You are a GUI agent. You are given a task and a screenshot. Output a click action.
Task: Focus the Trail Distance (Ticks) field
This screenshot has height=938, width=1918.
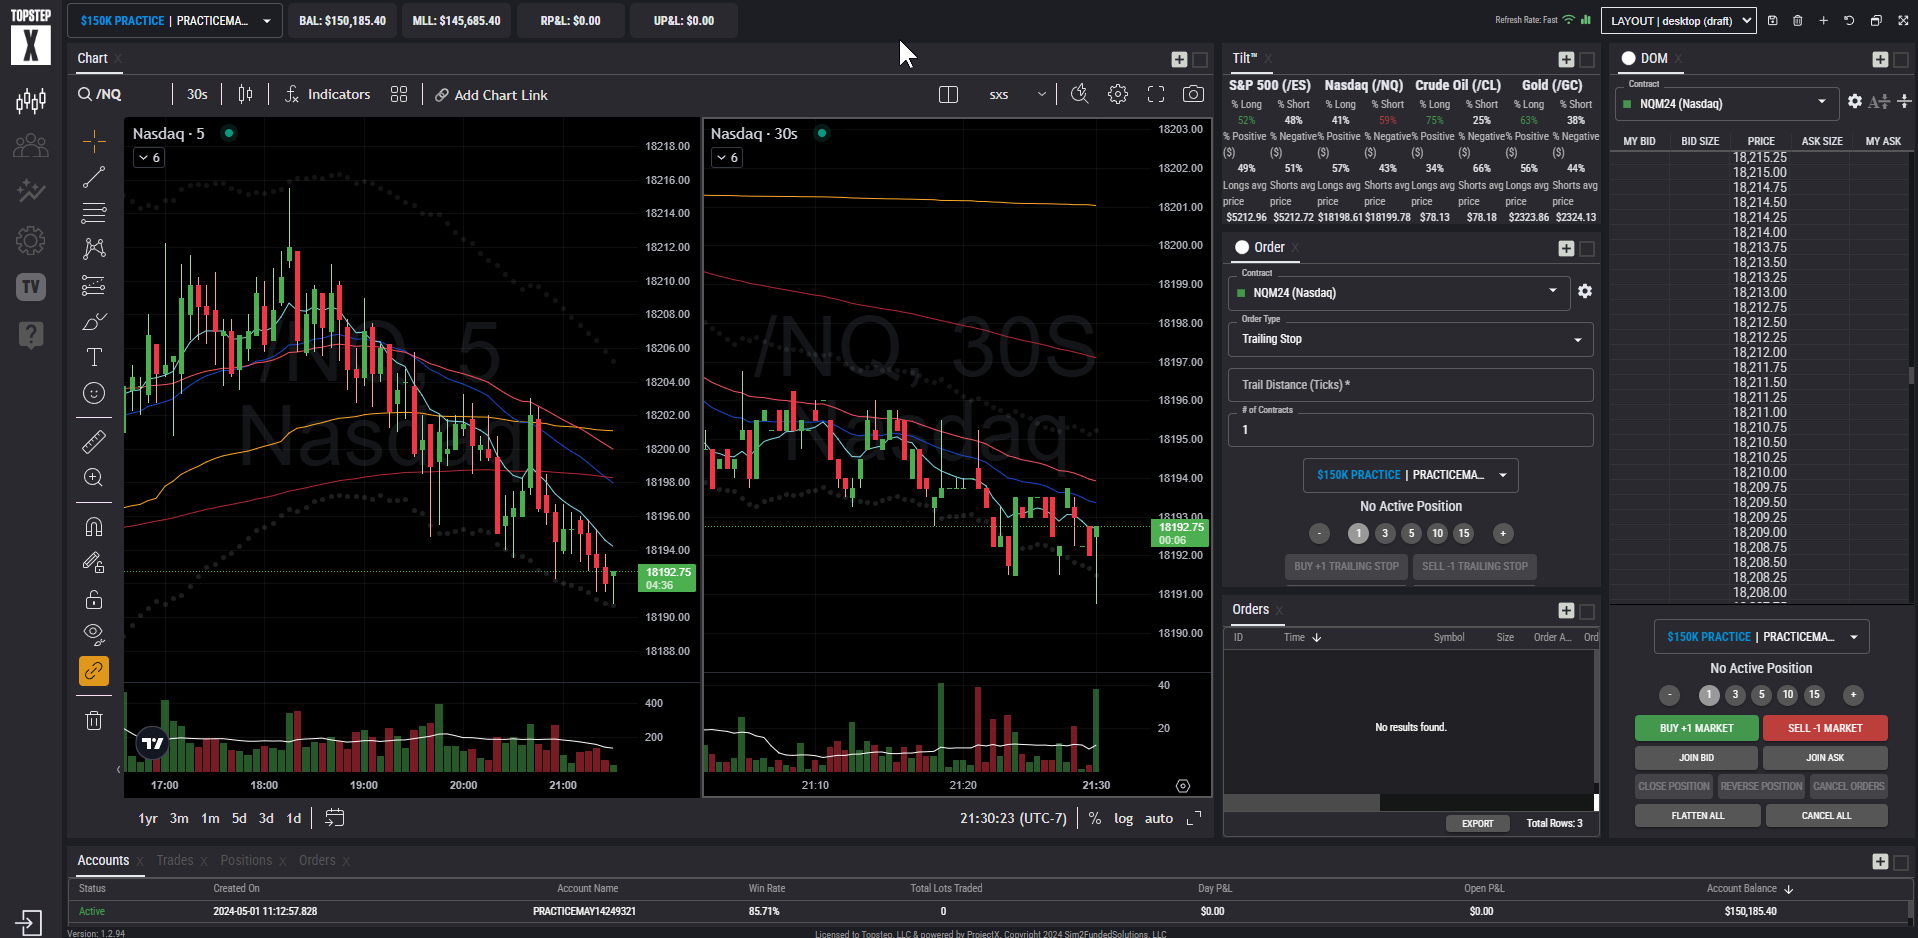click(x=1410, y=385)
